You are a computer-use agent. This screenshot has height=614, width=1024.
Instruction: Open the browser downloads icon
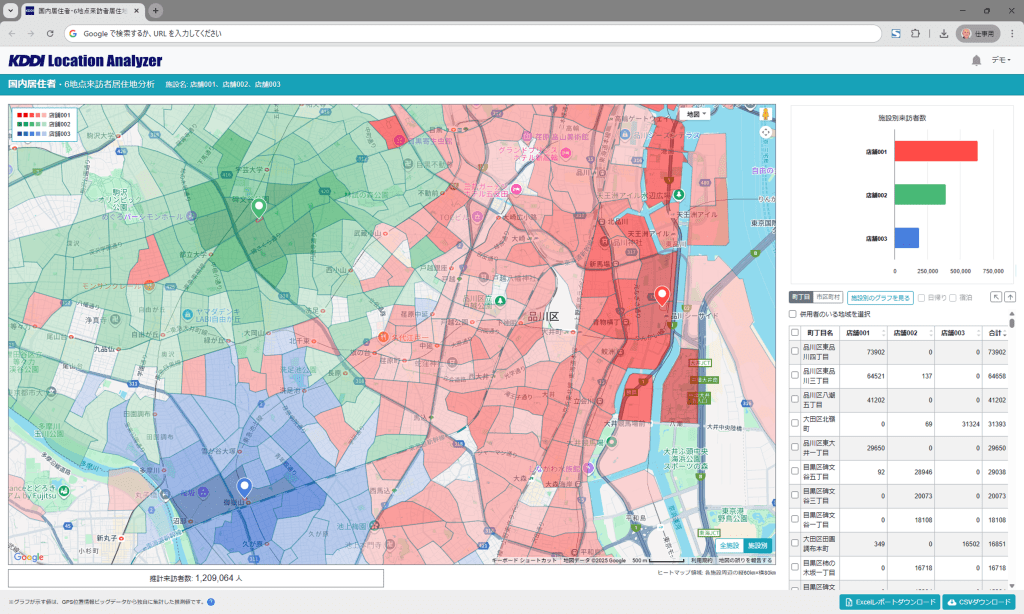point(942,33)
